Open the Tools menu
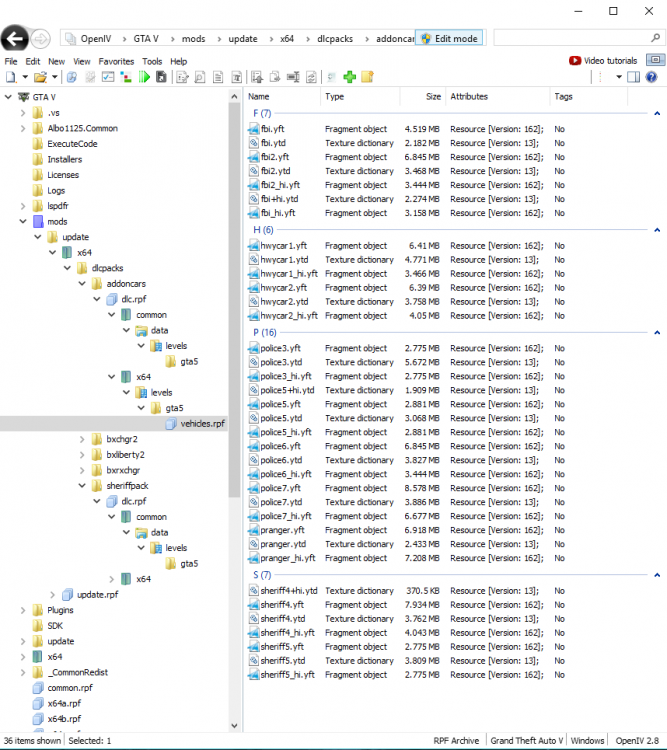 152,61
